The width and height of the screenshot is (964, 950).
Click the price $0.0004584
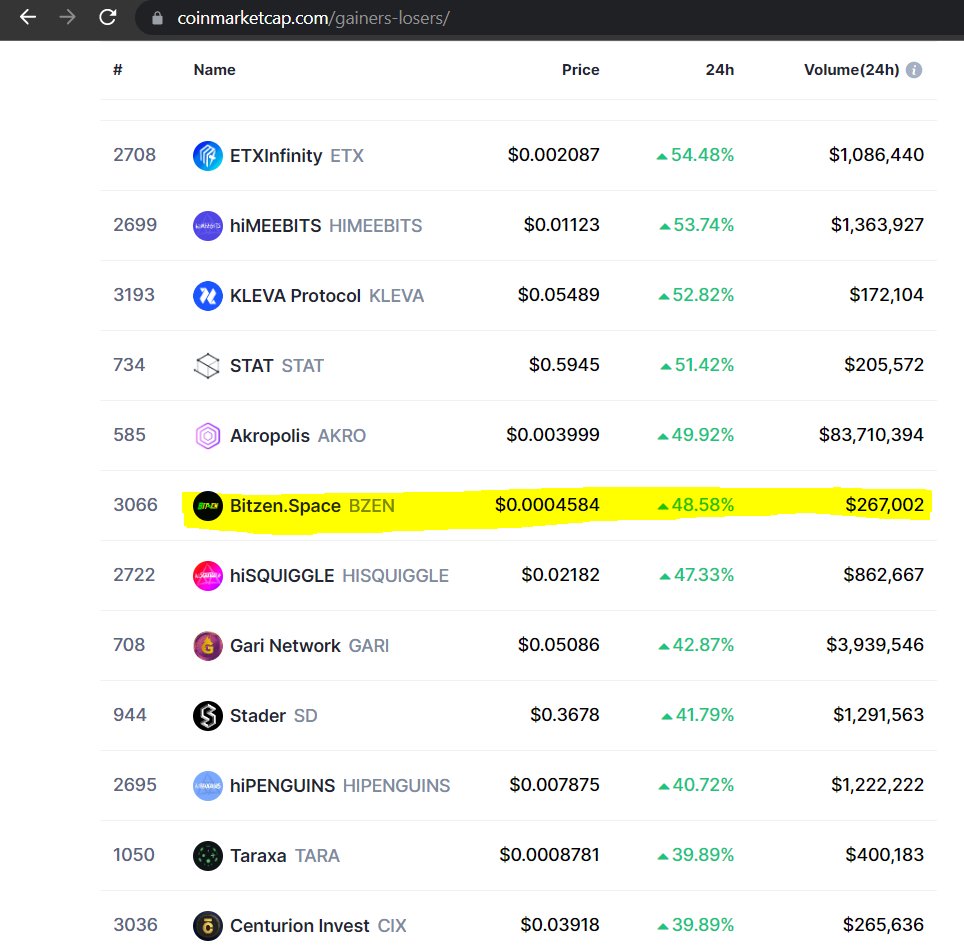[547, 505]
